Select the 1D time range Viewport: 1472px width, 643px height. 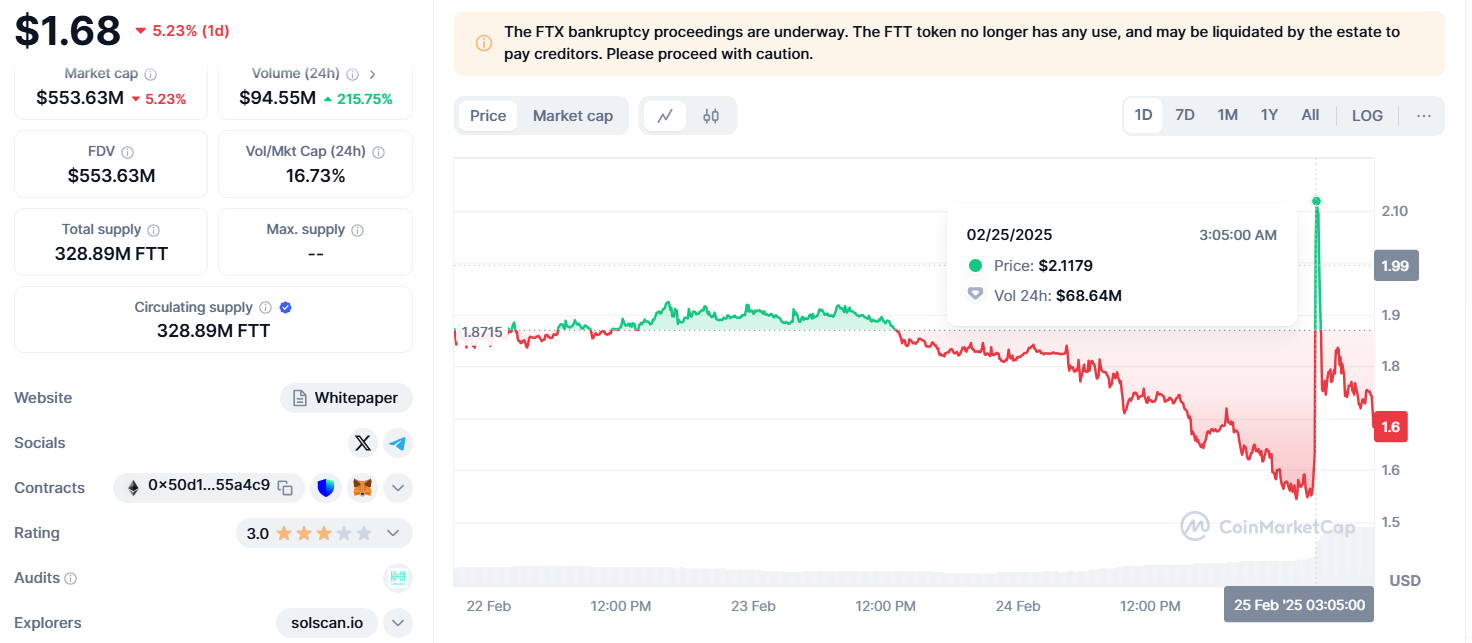pyautogui.click(x=1143, y=115)
